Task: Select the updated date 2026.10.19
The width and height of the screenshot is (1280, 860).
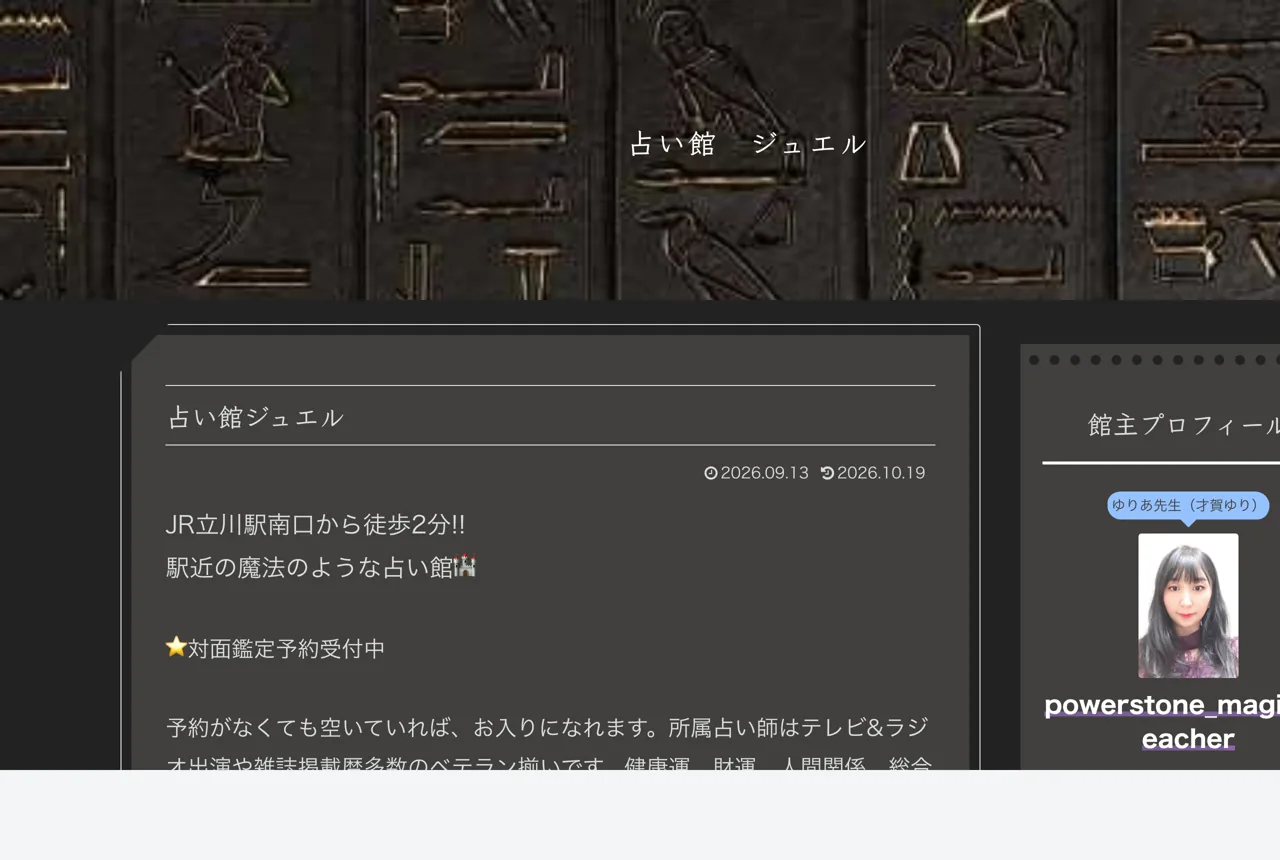Action: pyautogui.click(x=881, y=473)
